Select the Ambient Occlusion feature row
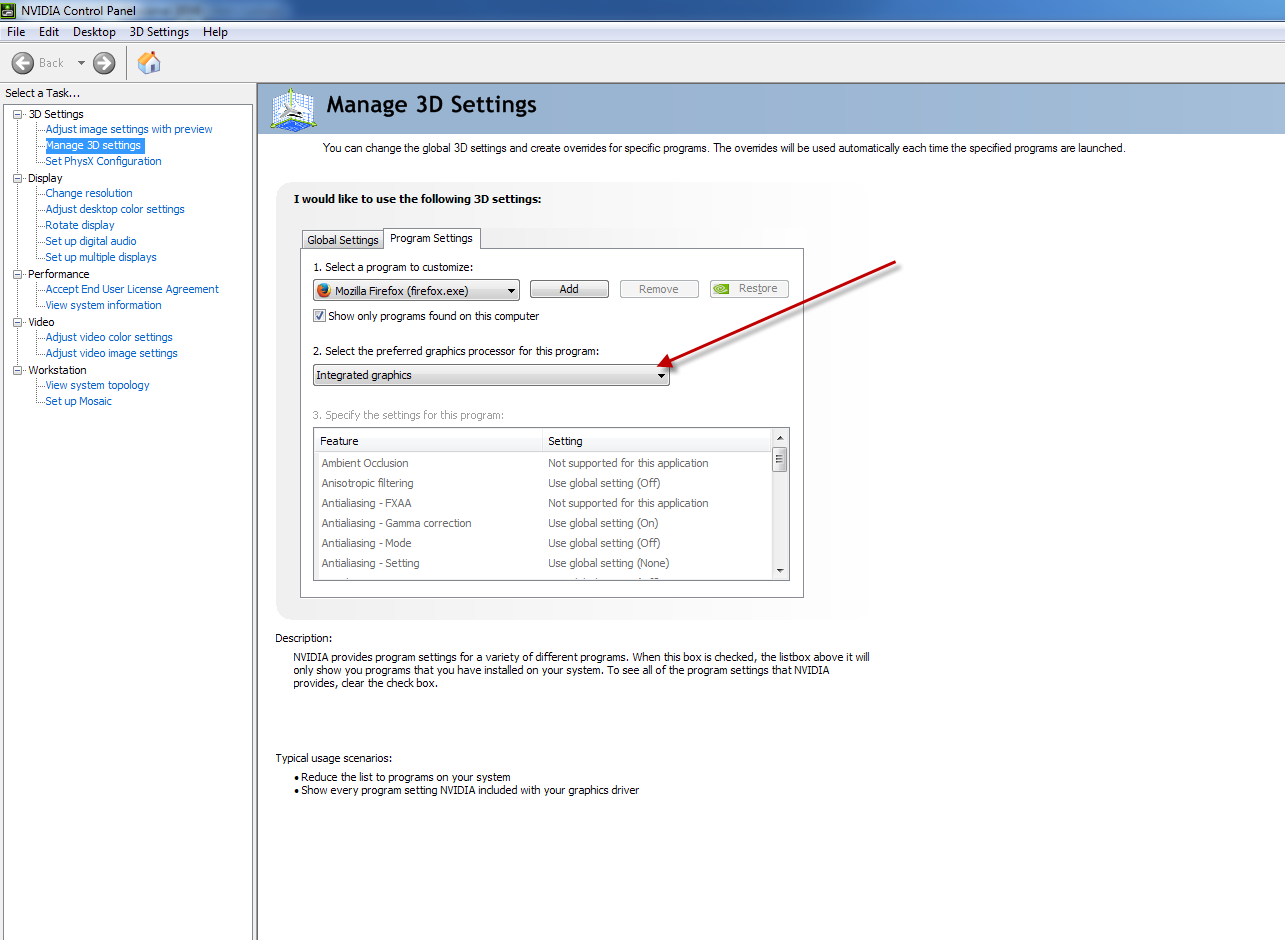The width and height of the screenshot is (1285, 940). pos(543,463)
